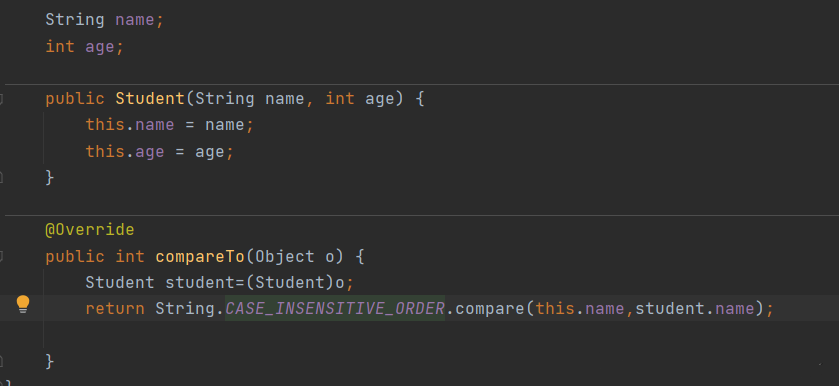Screen dimensions: 839x386
Task: Place cursor on compareTo method name
Action: [200, 256]
